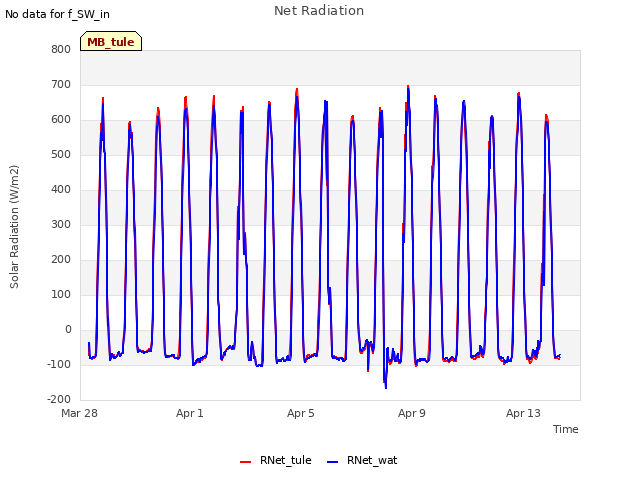This screenshot has height=480, width=640.
Task: Click the 500 y-axis tick label
Action: (61, 155)
